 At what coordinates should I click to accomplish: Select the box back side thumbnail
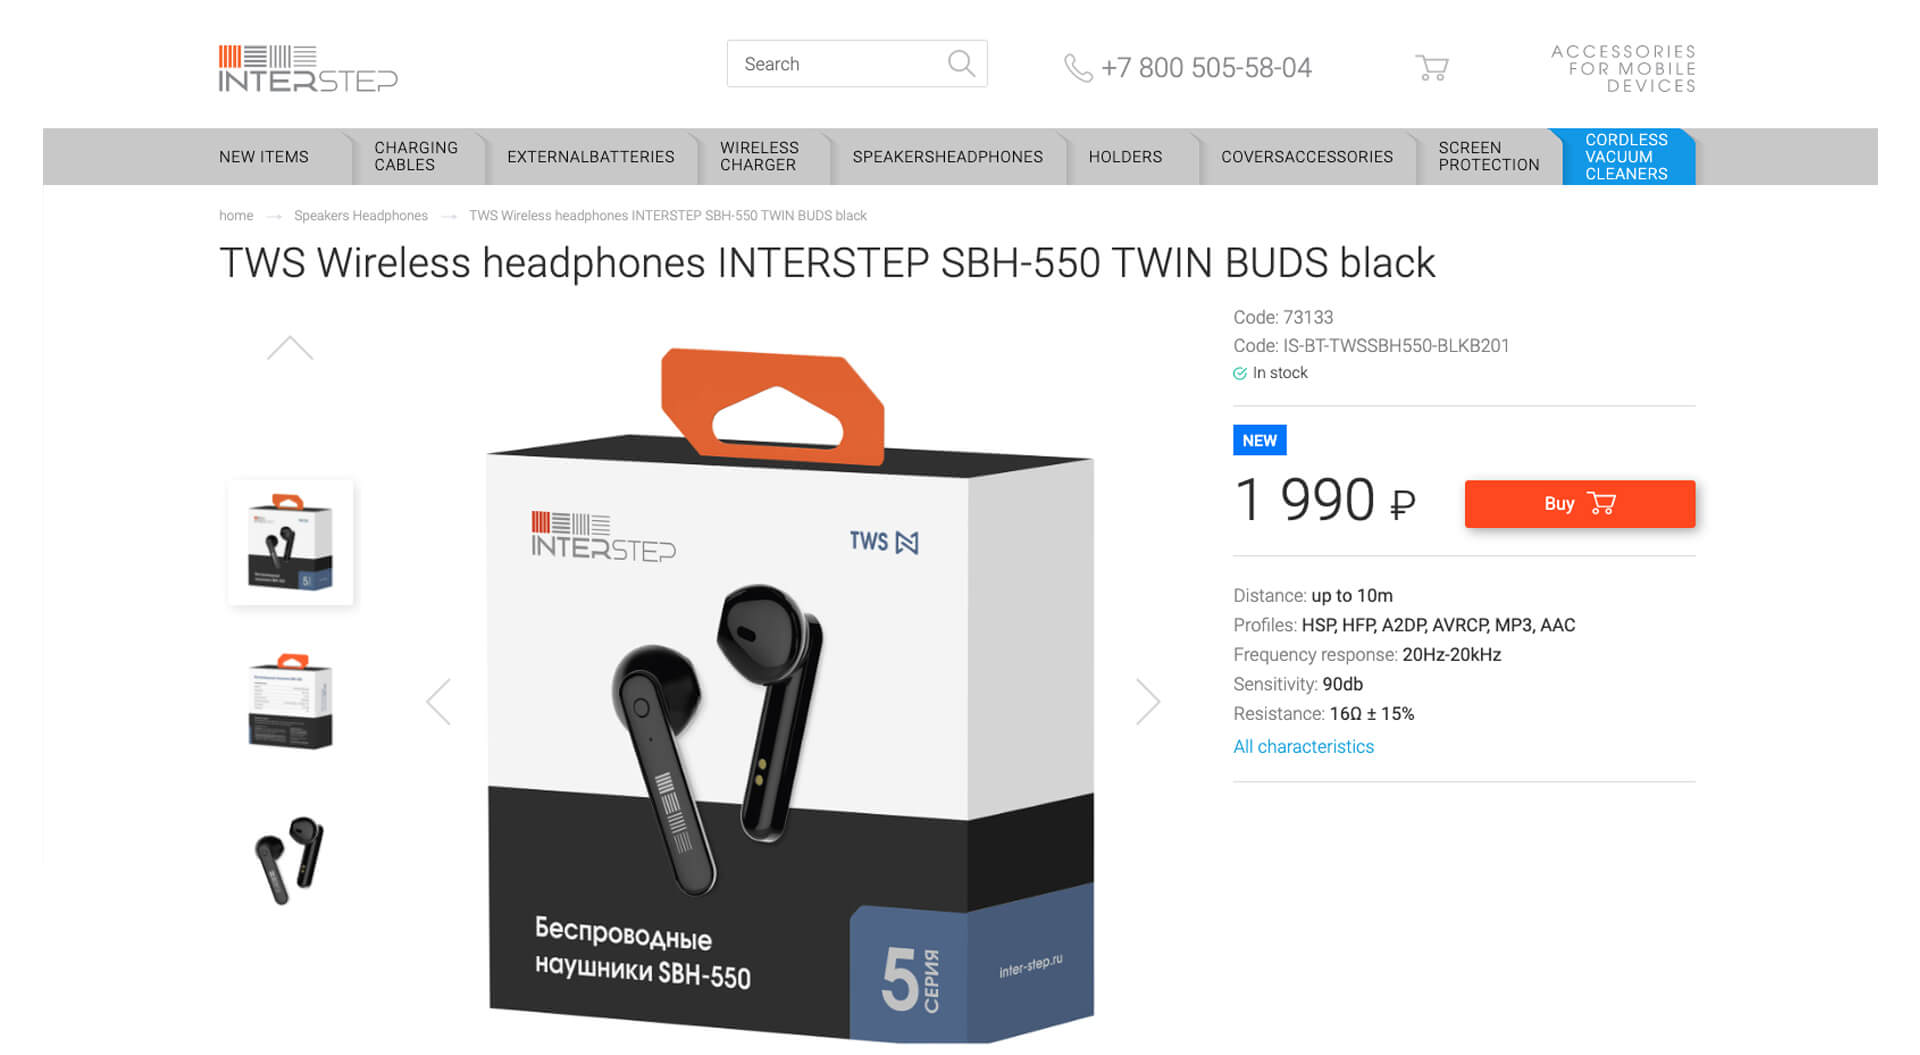point(291,701)
